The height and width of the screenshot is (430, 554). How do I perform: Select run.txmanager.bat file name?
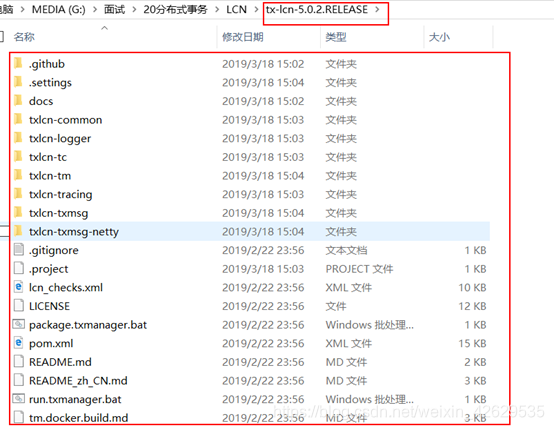point(75,399)
